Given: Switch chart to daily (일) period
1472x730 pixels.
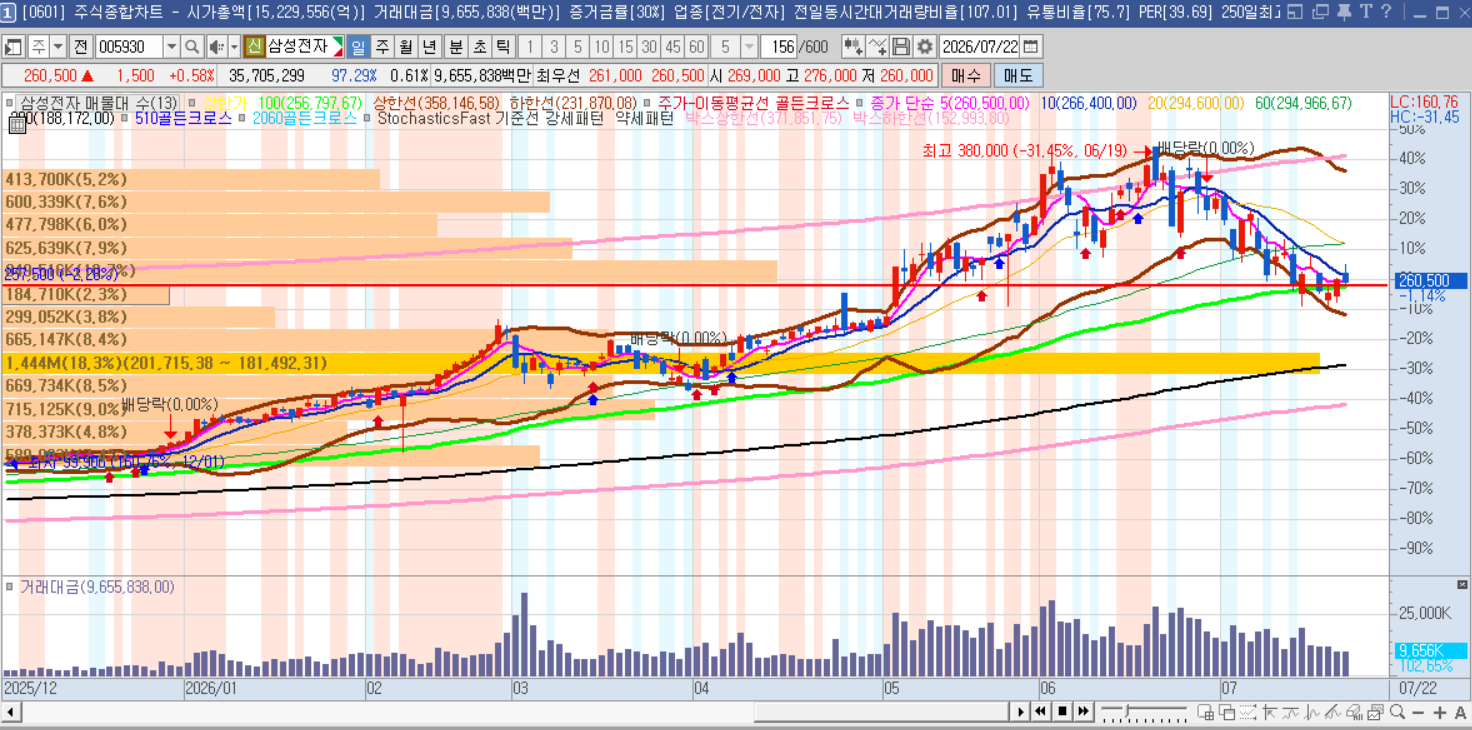Looking at the screenshot, I should [x=357, y=47].
